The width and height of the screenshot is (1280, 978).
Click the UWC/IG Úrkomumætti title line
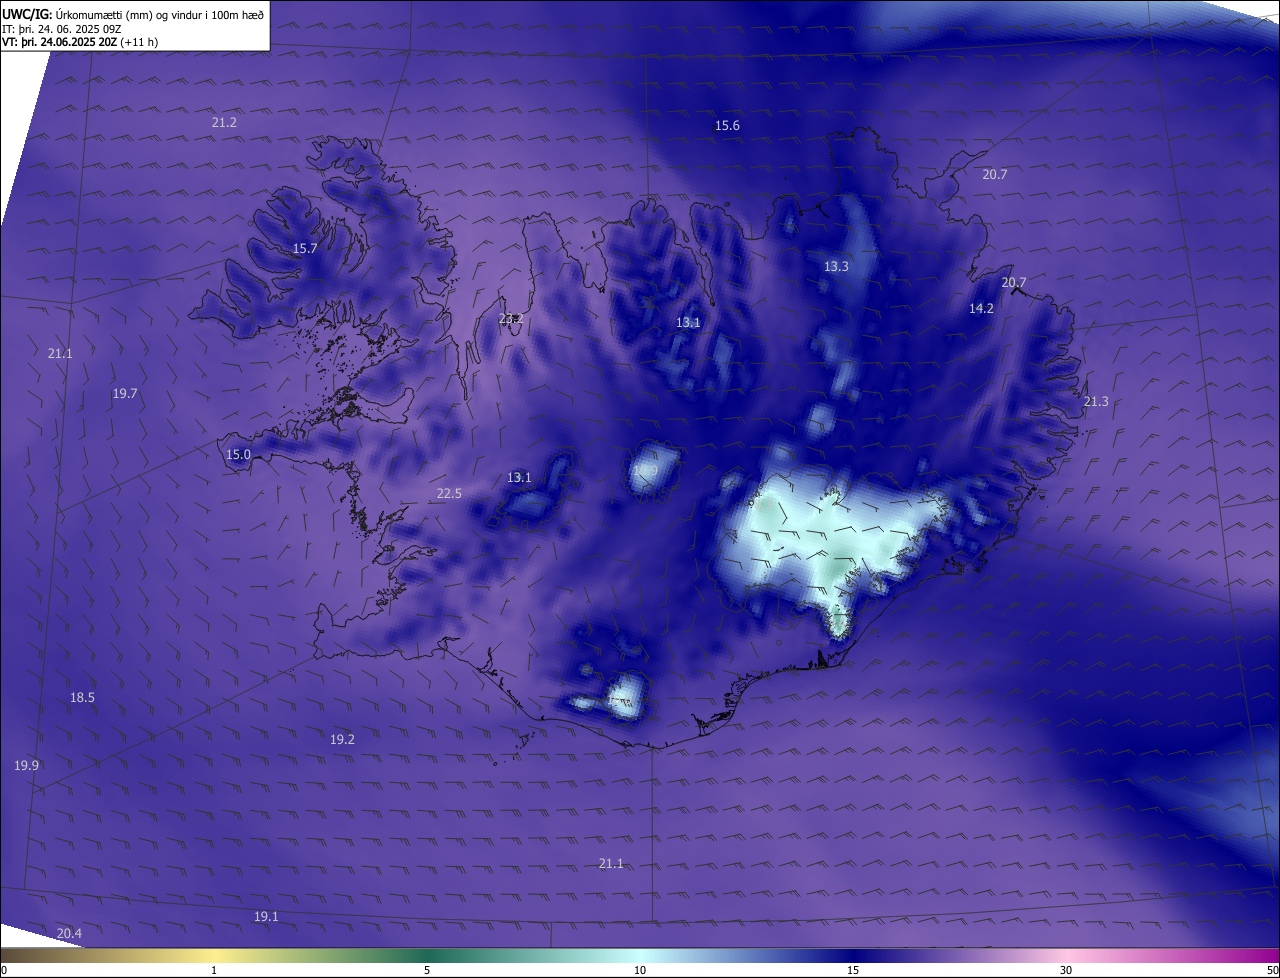tap(133, 14)
